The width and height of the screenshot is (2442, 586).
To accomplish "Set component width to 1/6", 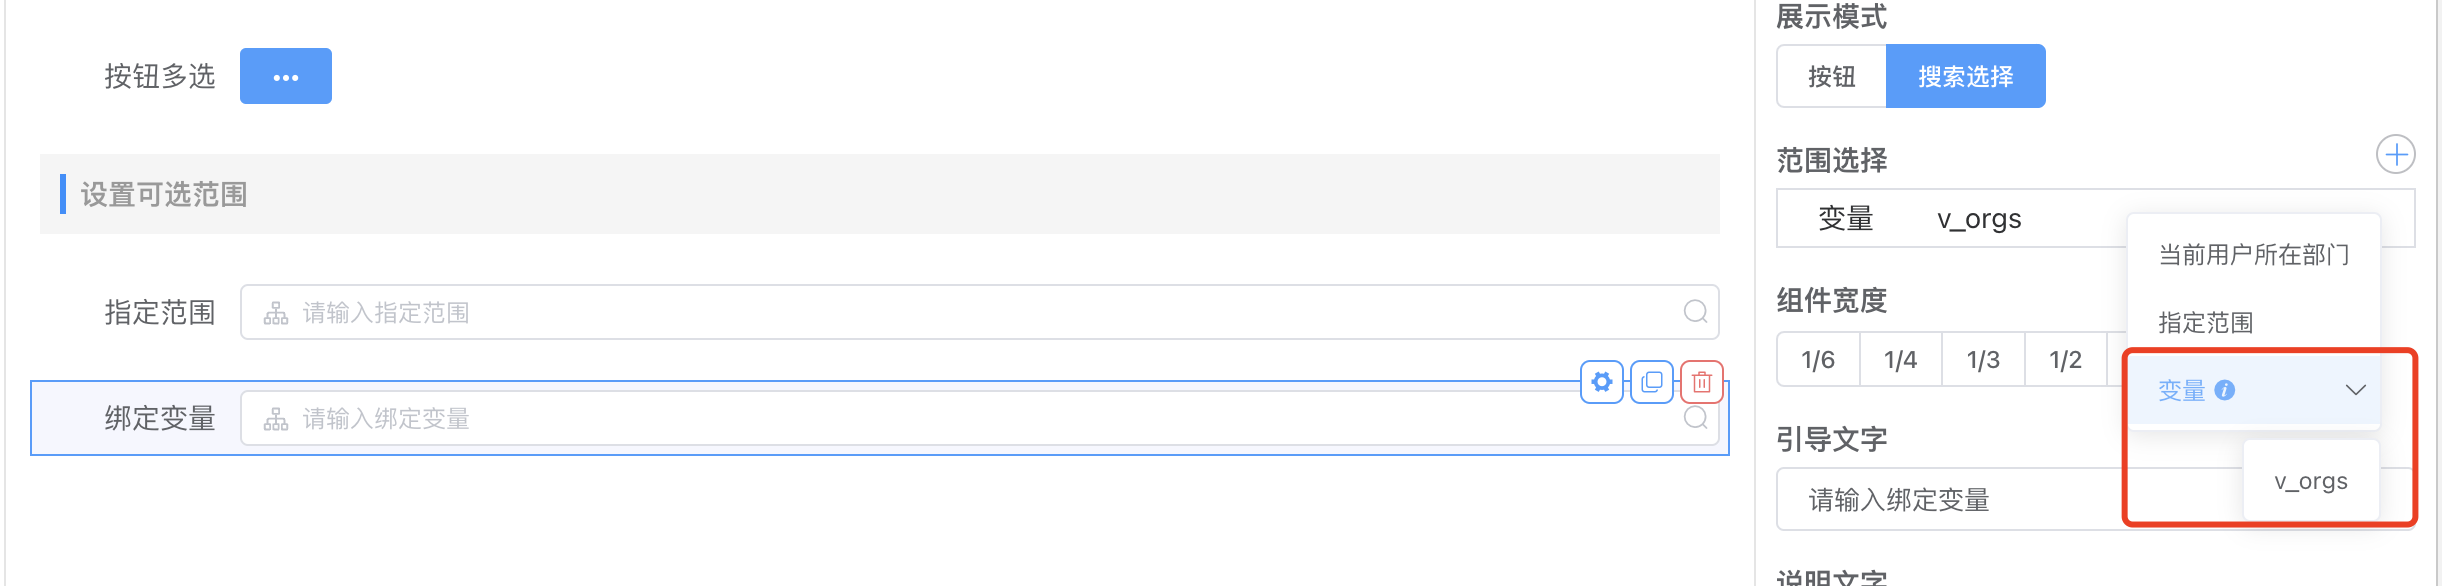I will pyautogui.click(x=1817, y=360).
